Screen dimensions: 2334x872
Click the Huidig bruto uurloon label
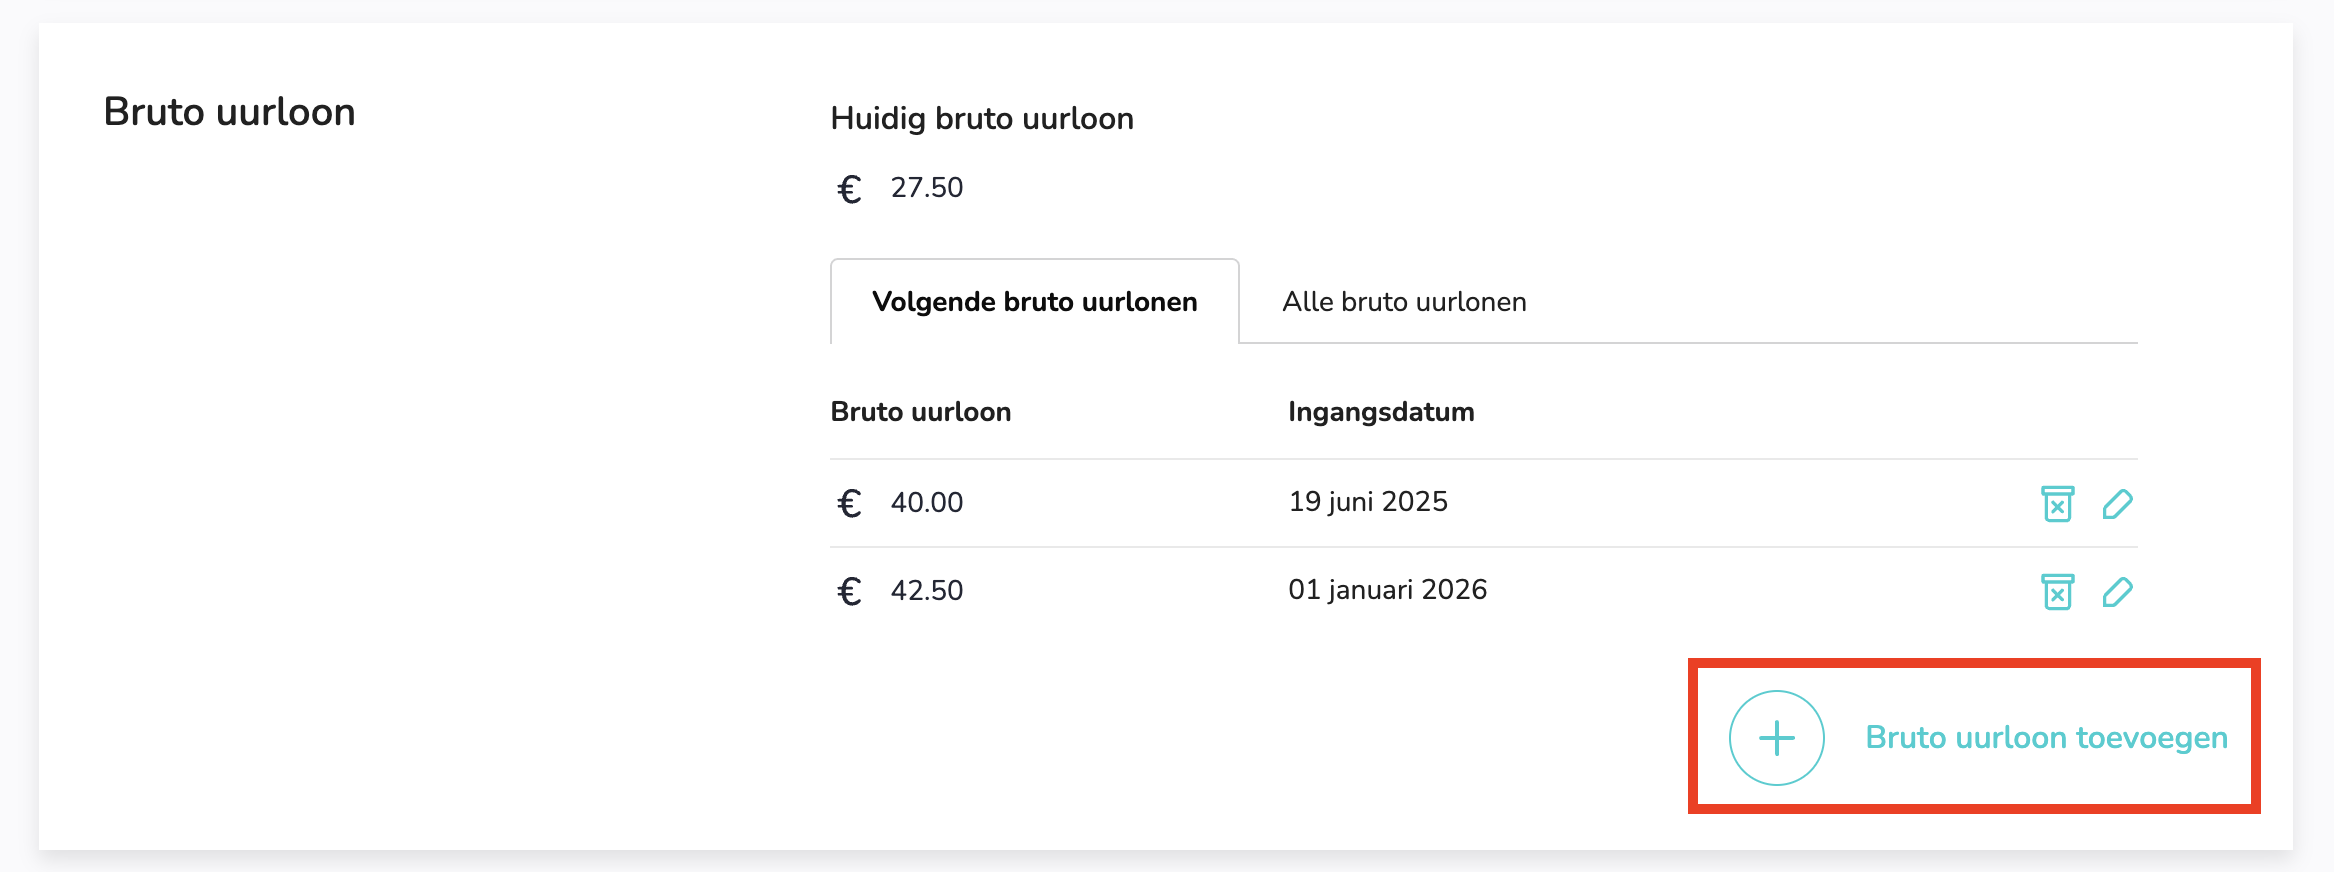982,118
